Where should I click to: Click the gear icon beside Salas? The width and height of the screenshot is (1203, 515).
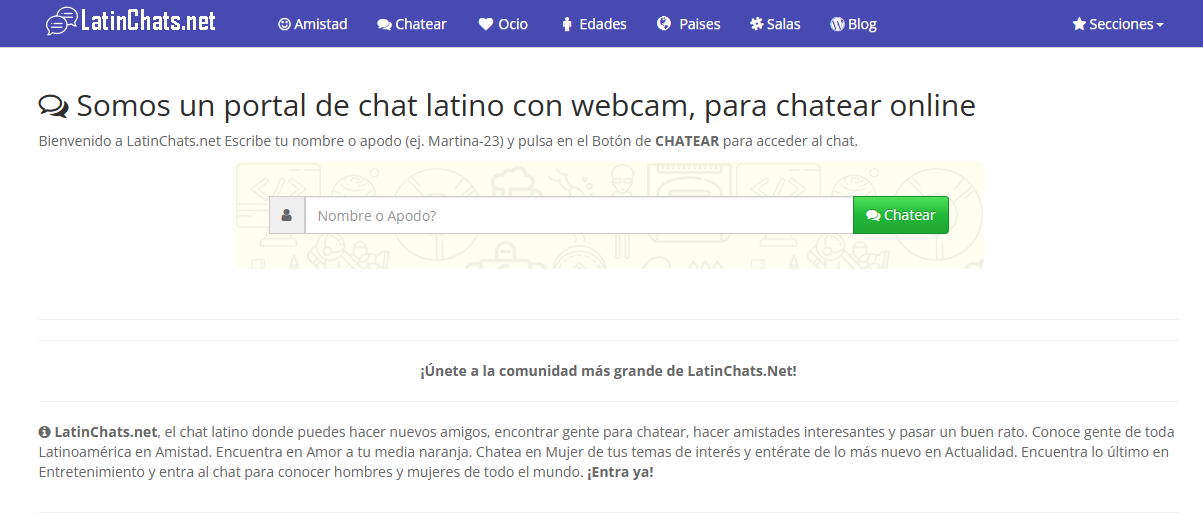click(x=756, y=24)
